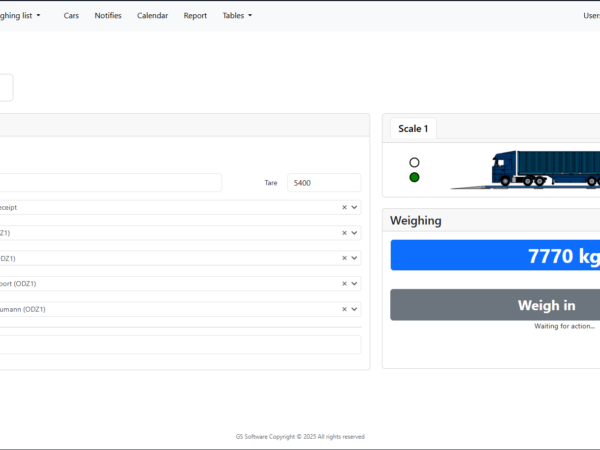Expand the Z1) dropdown chevron
The height and width of the screenshot is (450, 600).
click(x=354, y=233)
